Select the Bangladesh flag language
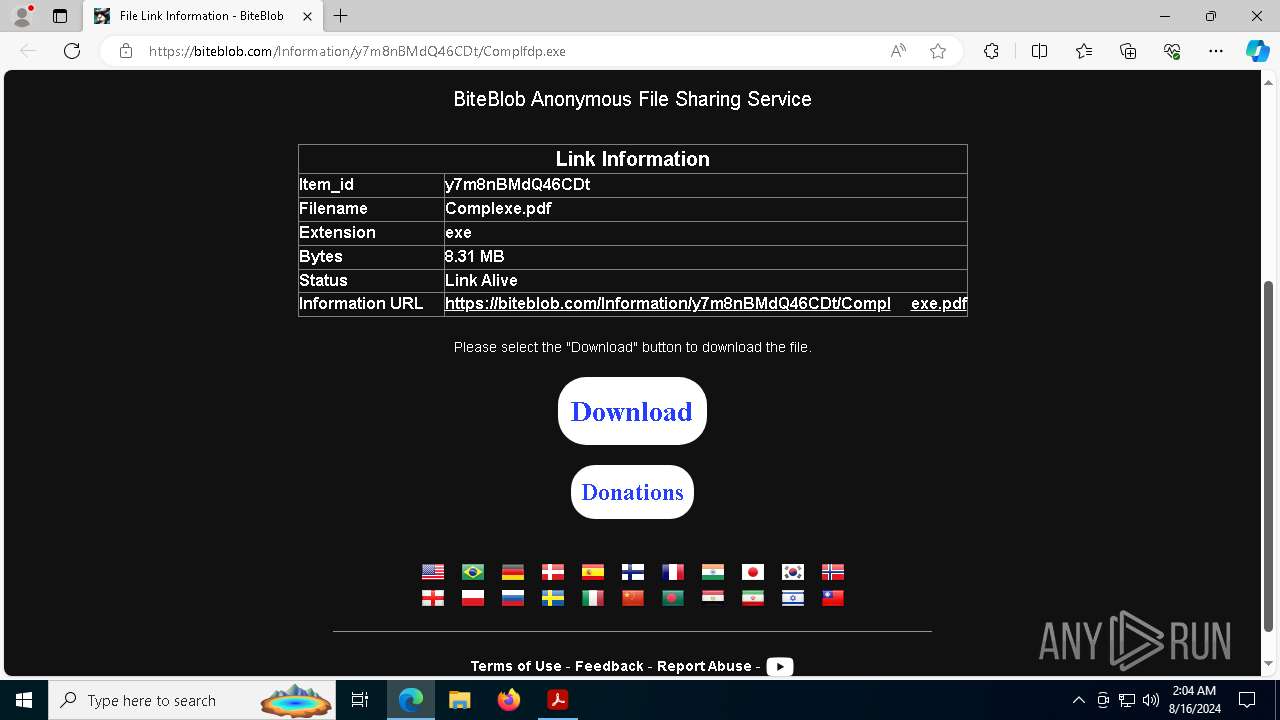The height and width of the screenshot is (720, 1280). pos(673,598)
